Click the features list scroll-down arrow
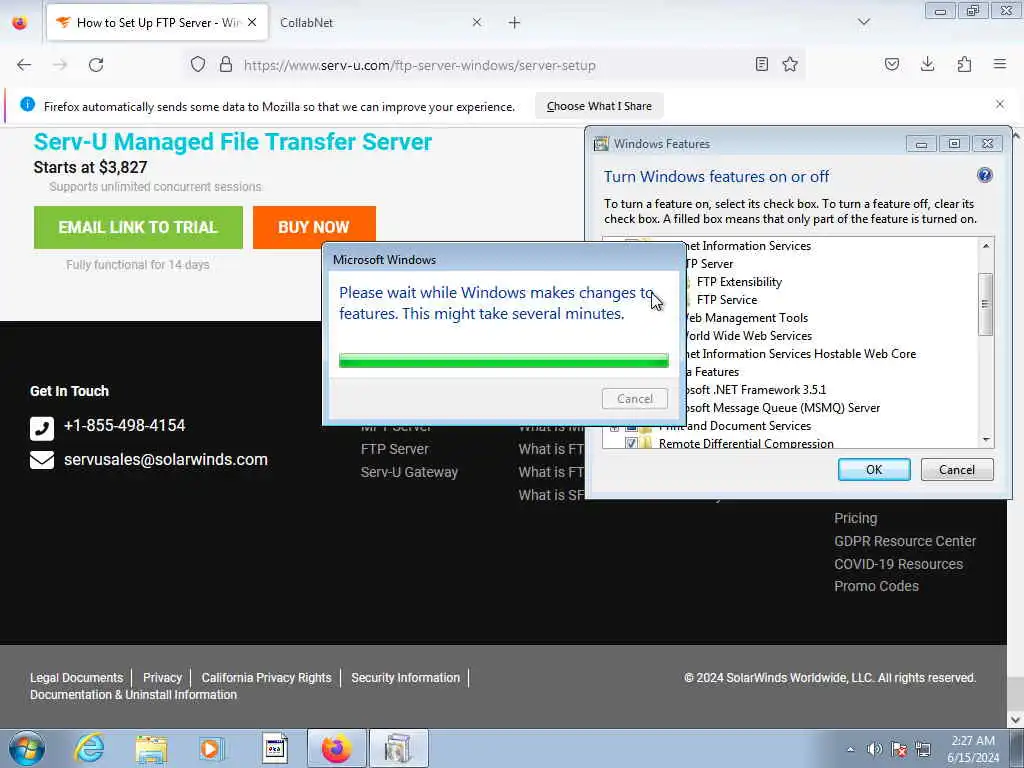Viewport: 1024px width, 768px height. (x=985, y=440)
